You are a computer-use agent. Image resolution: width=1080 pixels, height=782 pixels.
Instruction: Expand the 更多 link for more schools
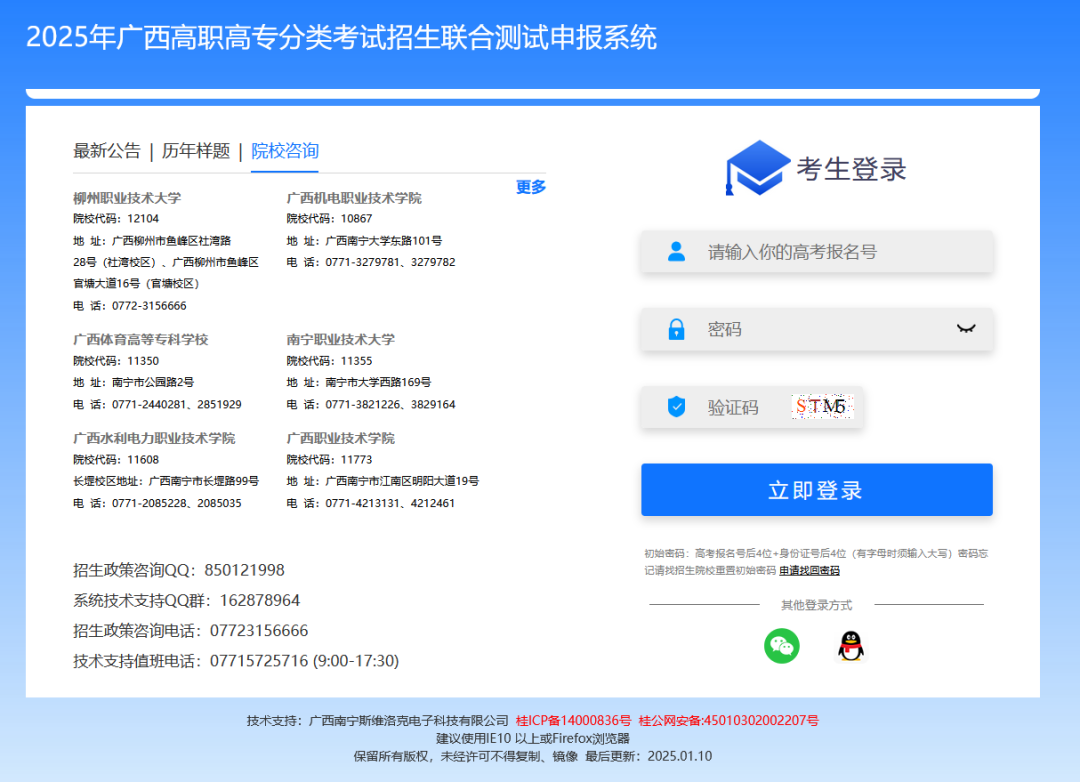pos(531,187)
